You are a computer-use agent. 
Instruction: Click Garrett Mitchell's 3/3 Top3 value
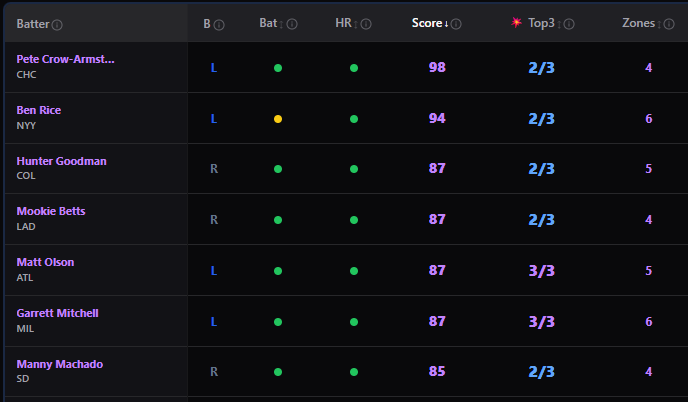(541, 322)
